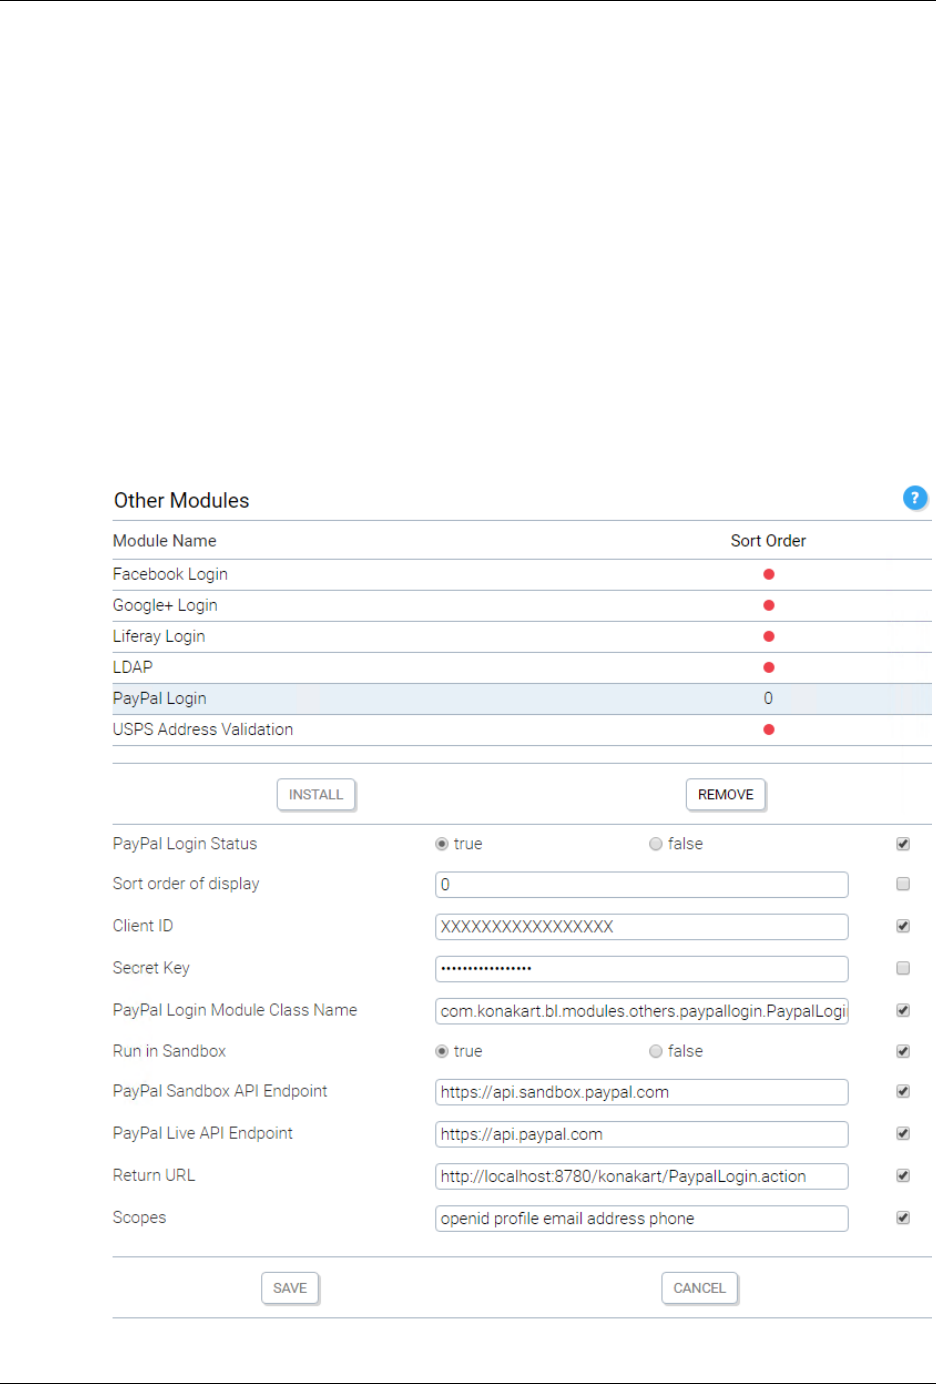Screen dimensions: 936x1384
Task: Toggle checkbox beside PayPal Login Module Class Name
Action: point(903,1010)
